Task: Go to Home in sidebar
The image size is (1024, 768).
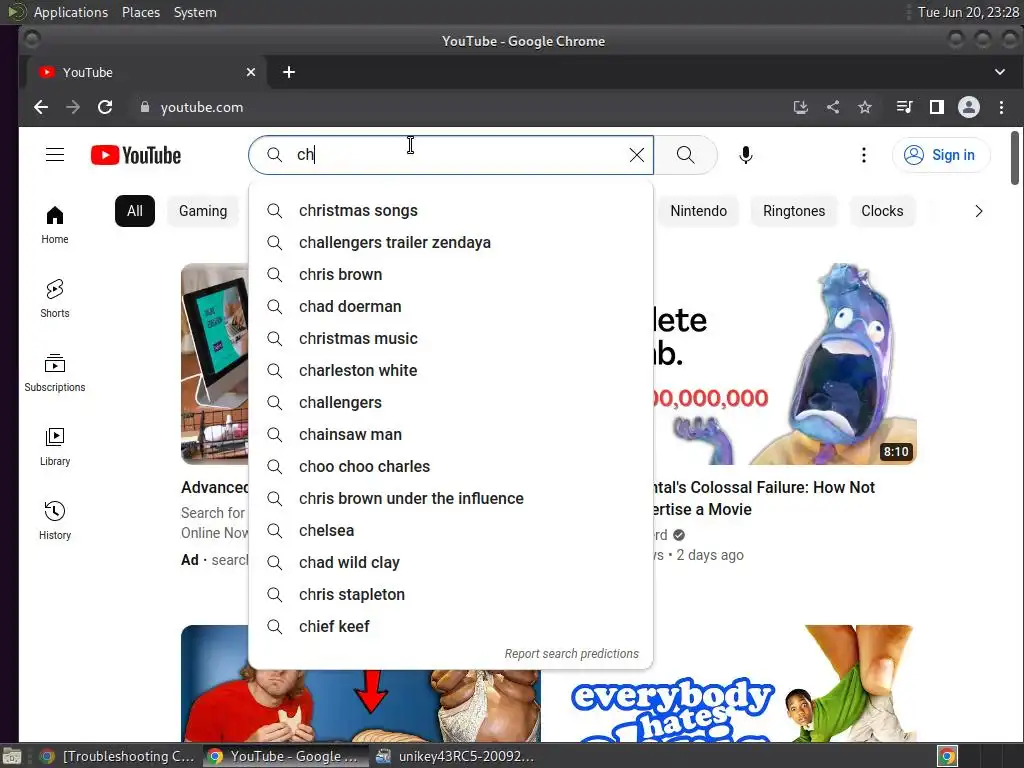Action: click(x=55, y=225)
